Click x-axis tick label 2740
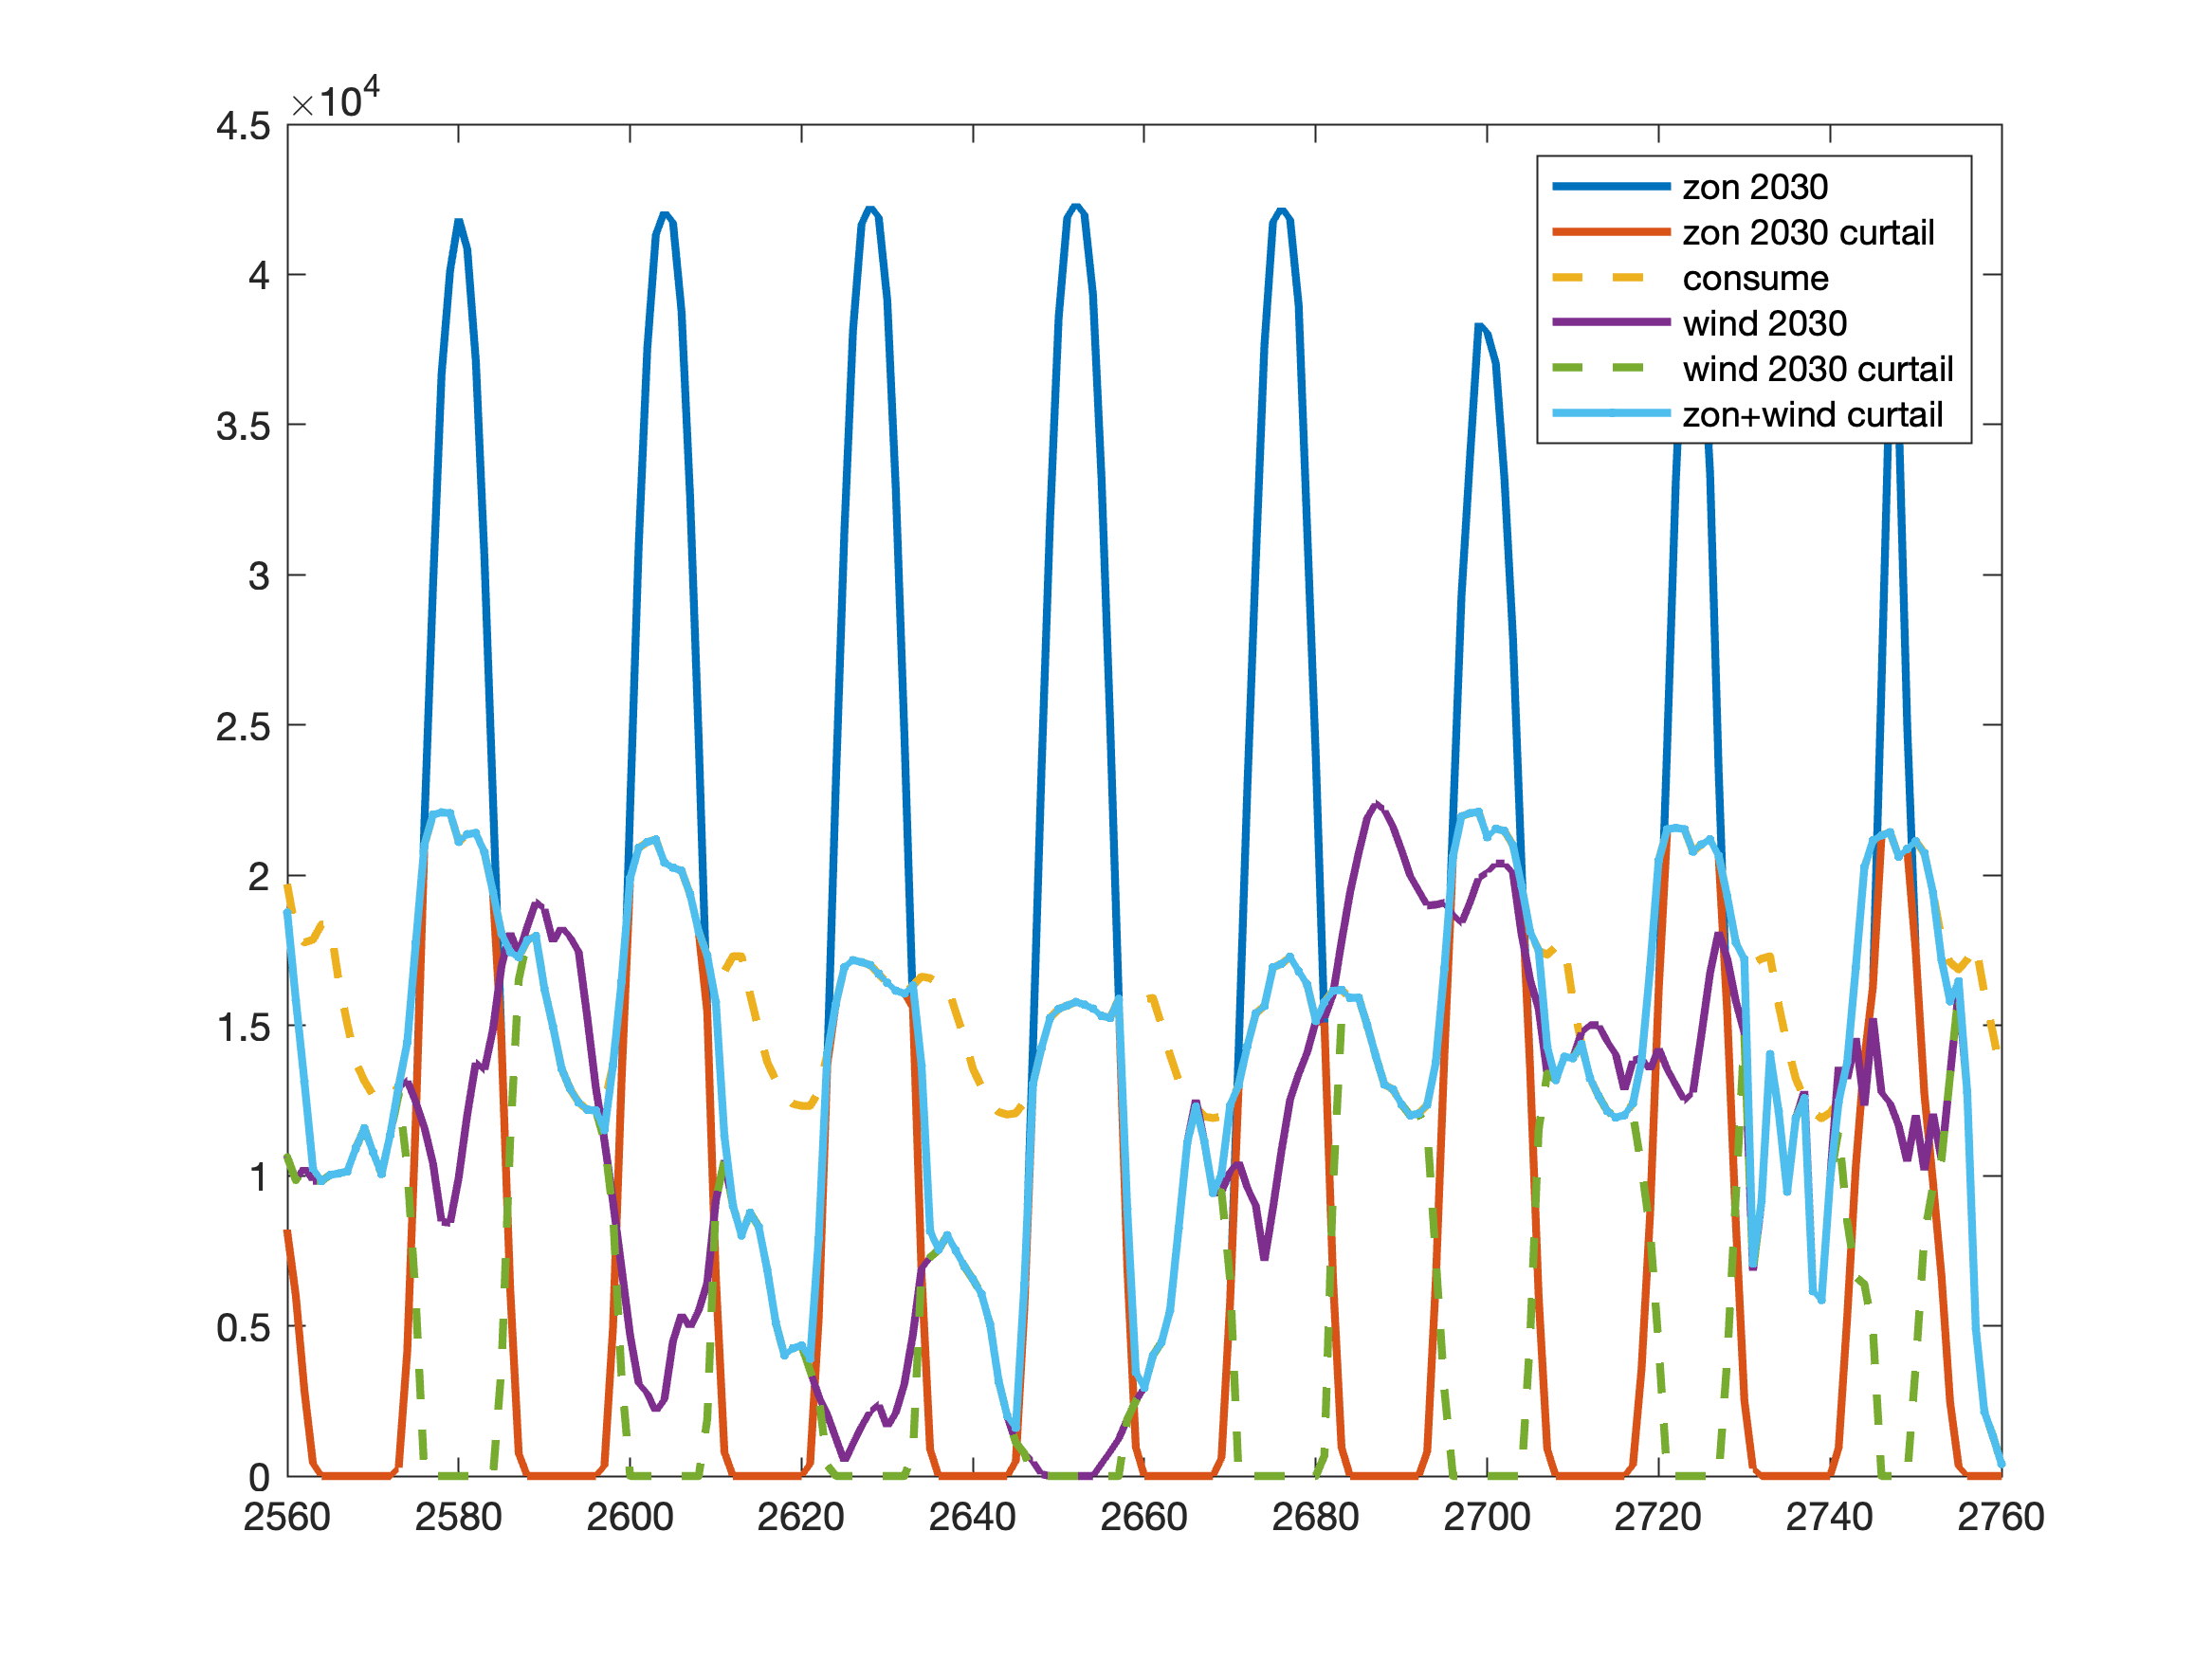Screen dimensions: 2212x1659 pos(1830,1518)
